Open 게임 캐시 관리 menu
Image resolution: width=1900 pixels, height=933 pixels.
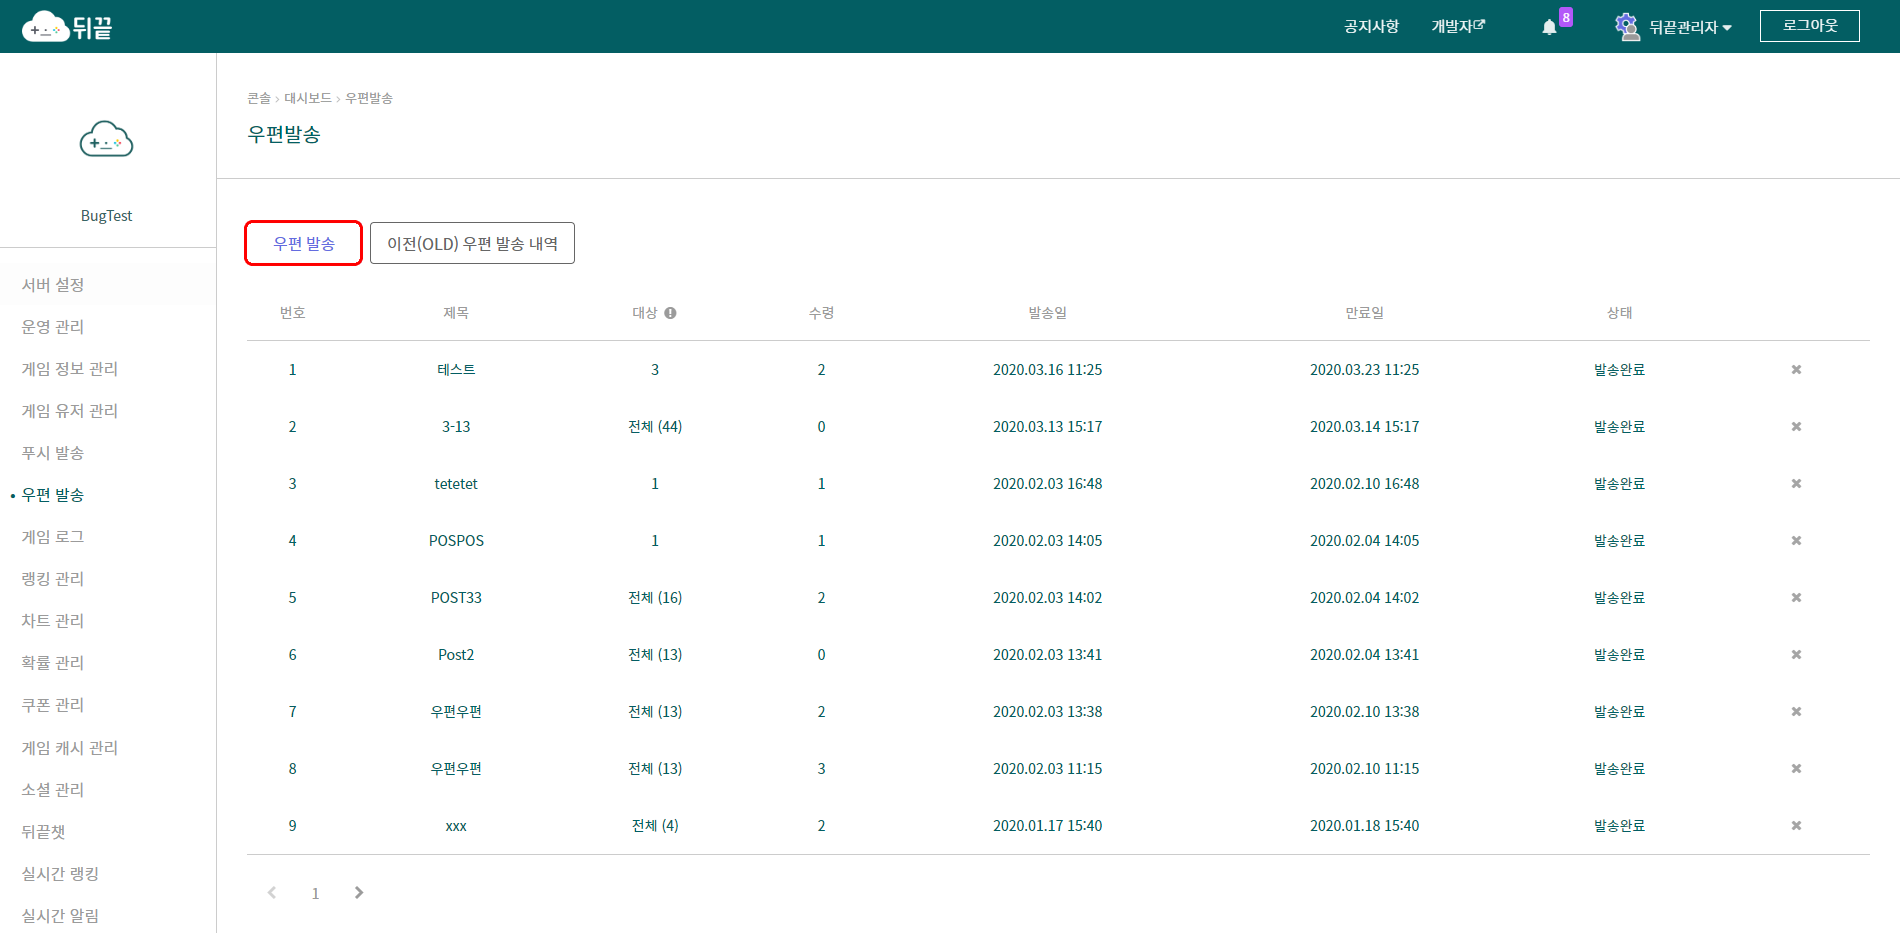click(70, 748)
